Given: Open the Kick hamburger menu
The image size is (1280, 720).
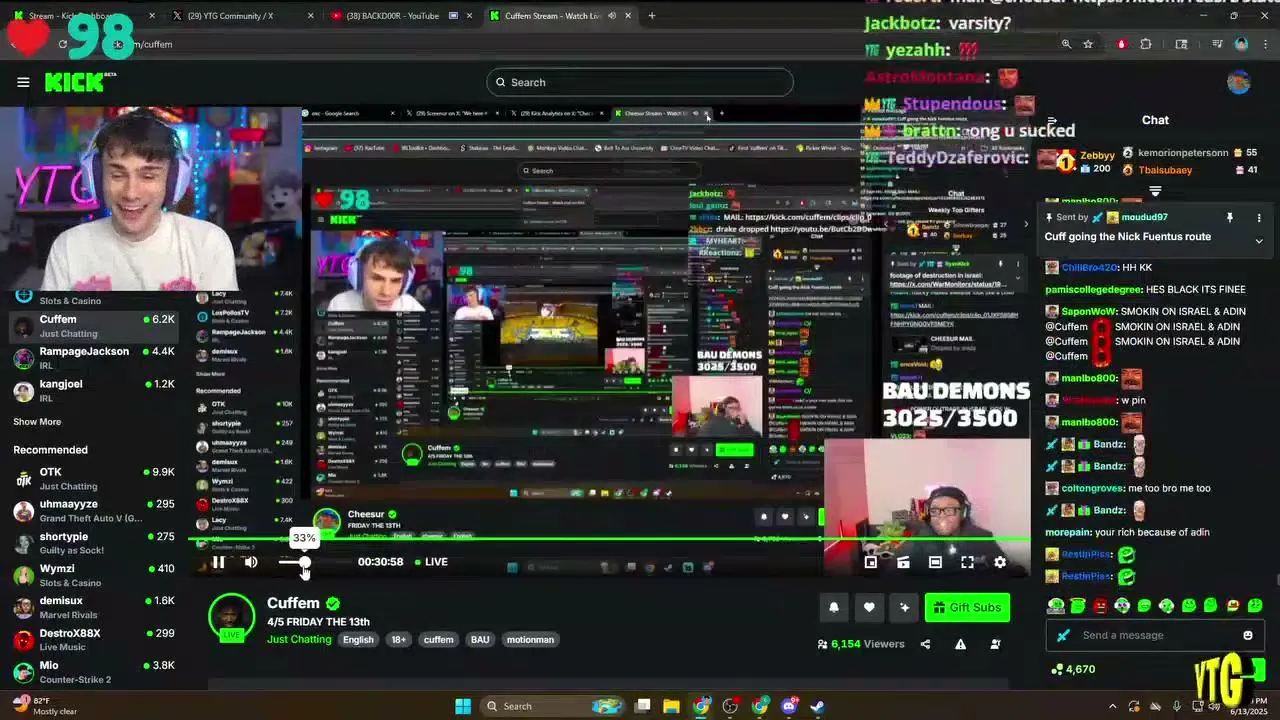Looking at the screenshot, I should (x=23, y=82).
